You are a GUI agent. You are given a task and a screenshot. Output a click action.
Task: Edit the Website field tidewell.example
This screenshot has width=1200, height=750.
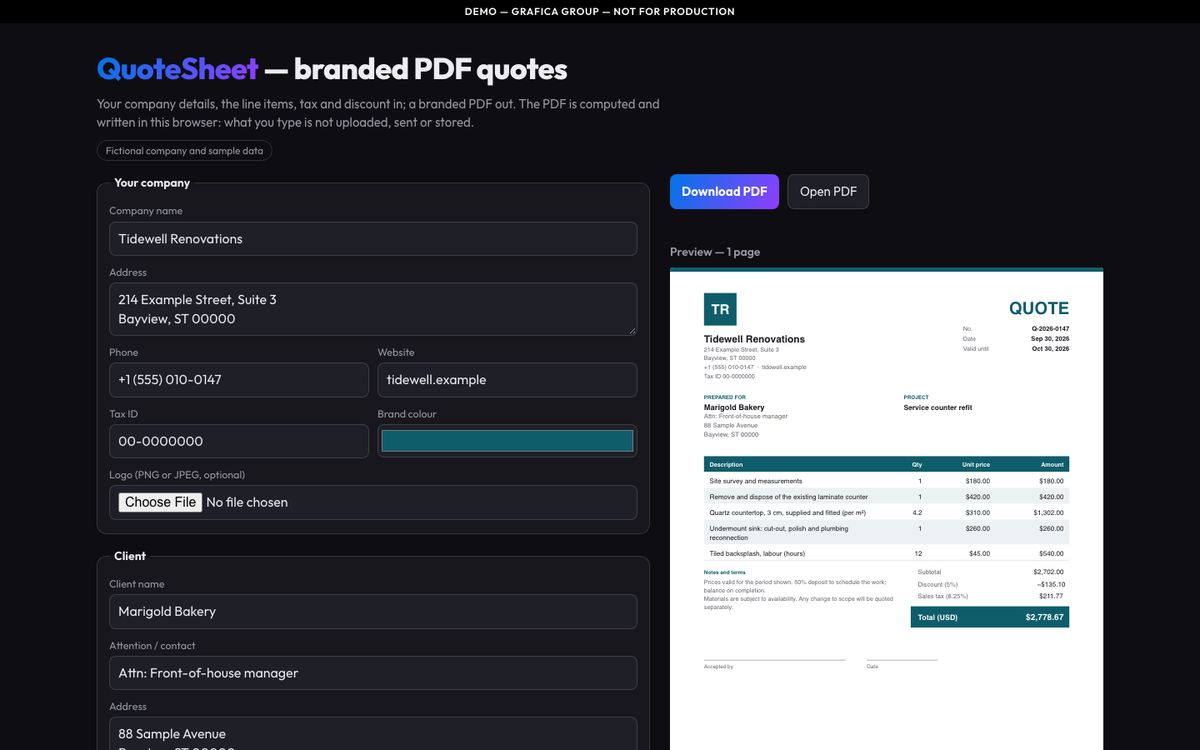[507, 380]
